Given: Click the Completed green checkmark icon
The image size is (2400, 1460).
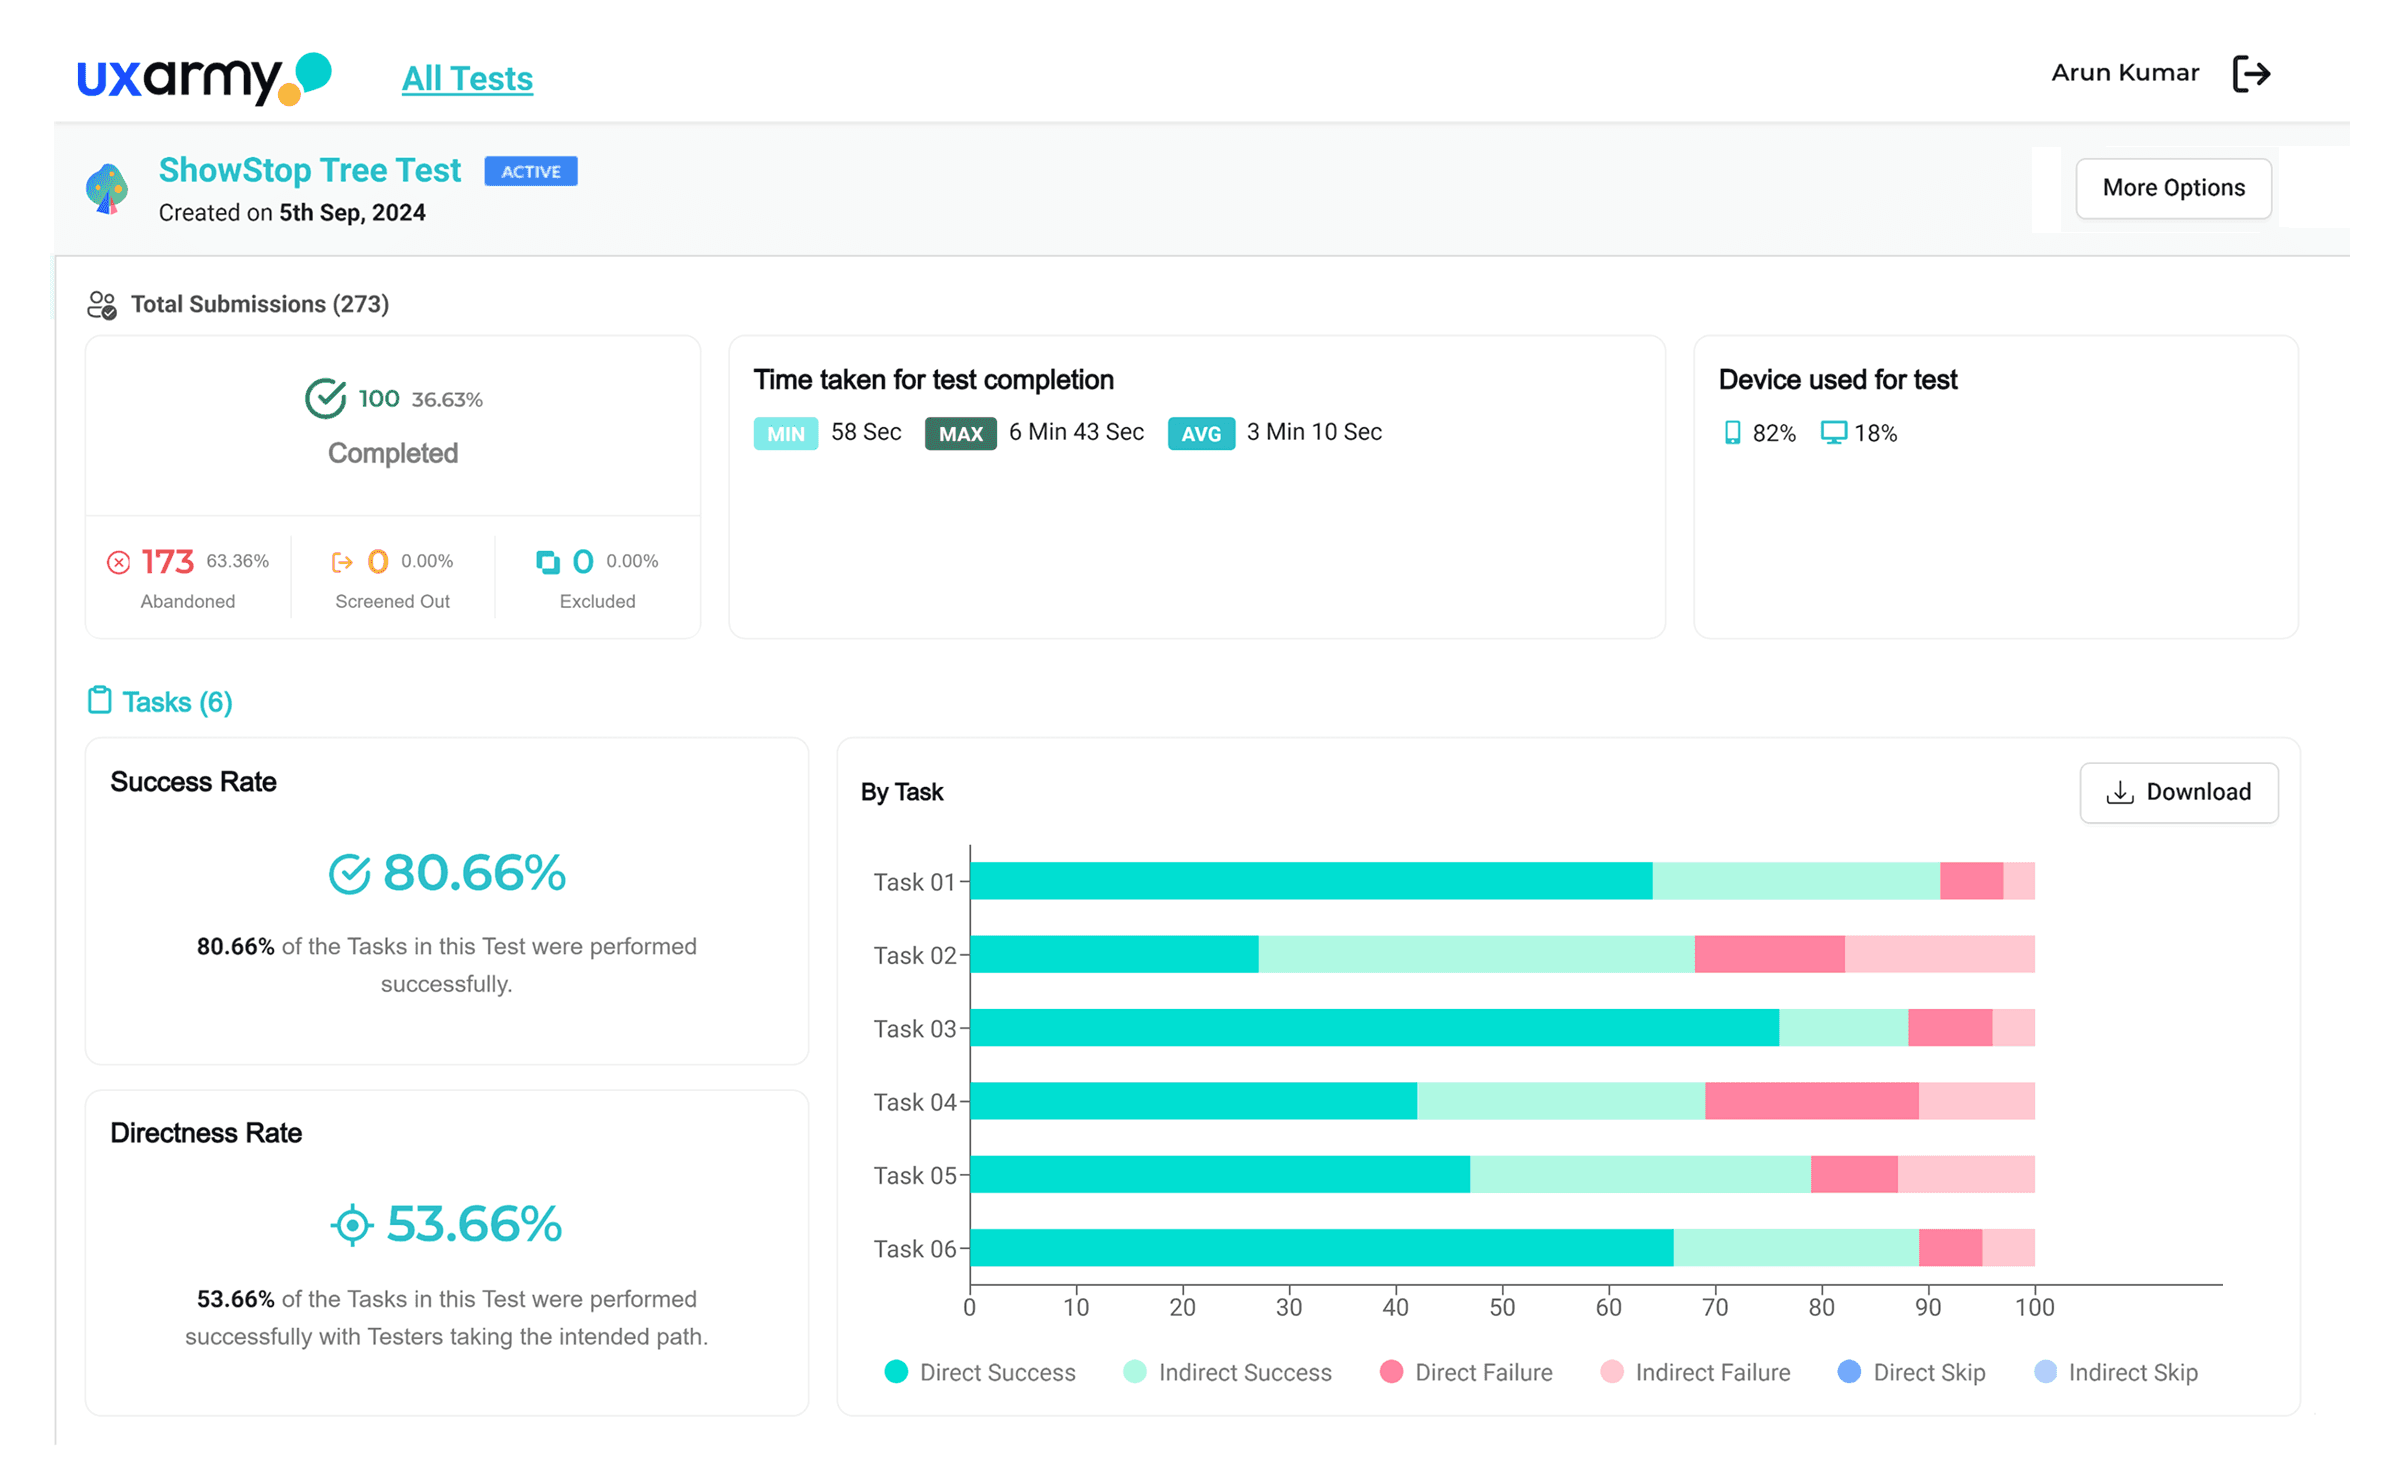Looking at the screenshot, I should 325,398.
